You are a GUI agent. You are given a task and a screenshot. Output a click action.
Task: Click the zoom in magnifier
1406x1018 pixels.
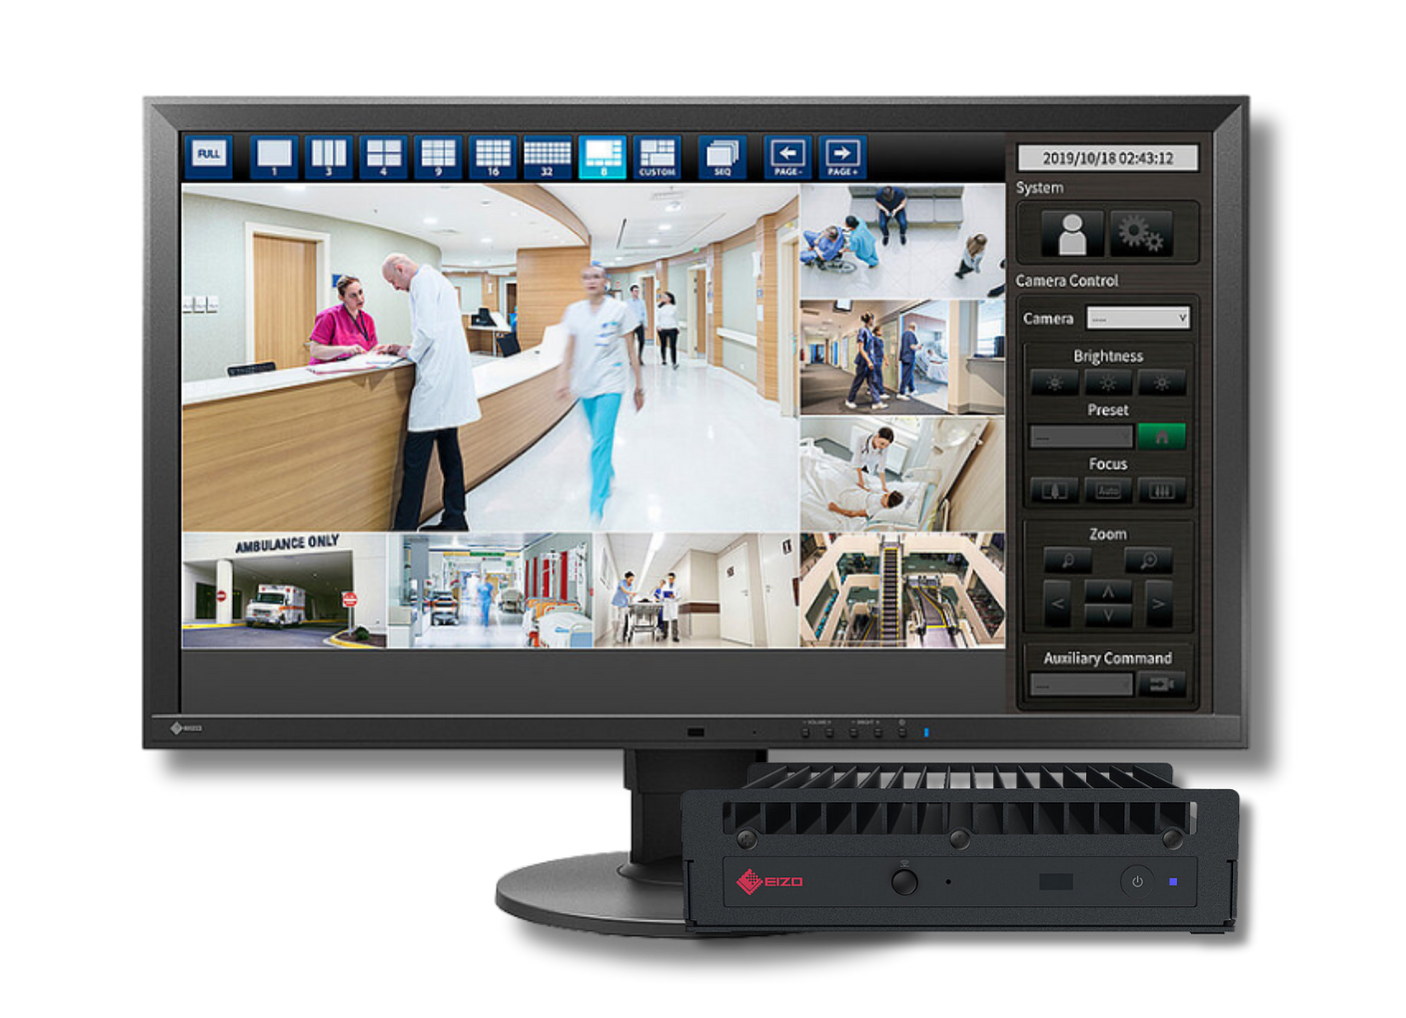click(1148, 561)
